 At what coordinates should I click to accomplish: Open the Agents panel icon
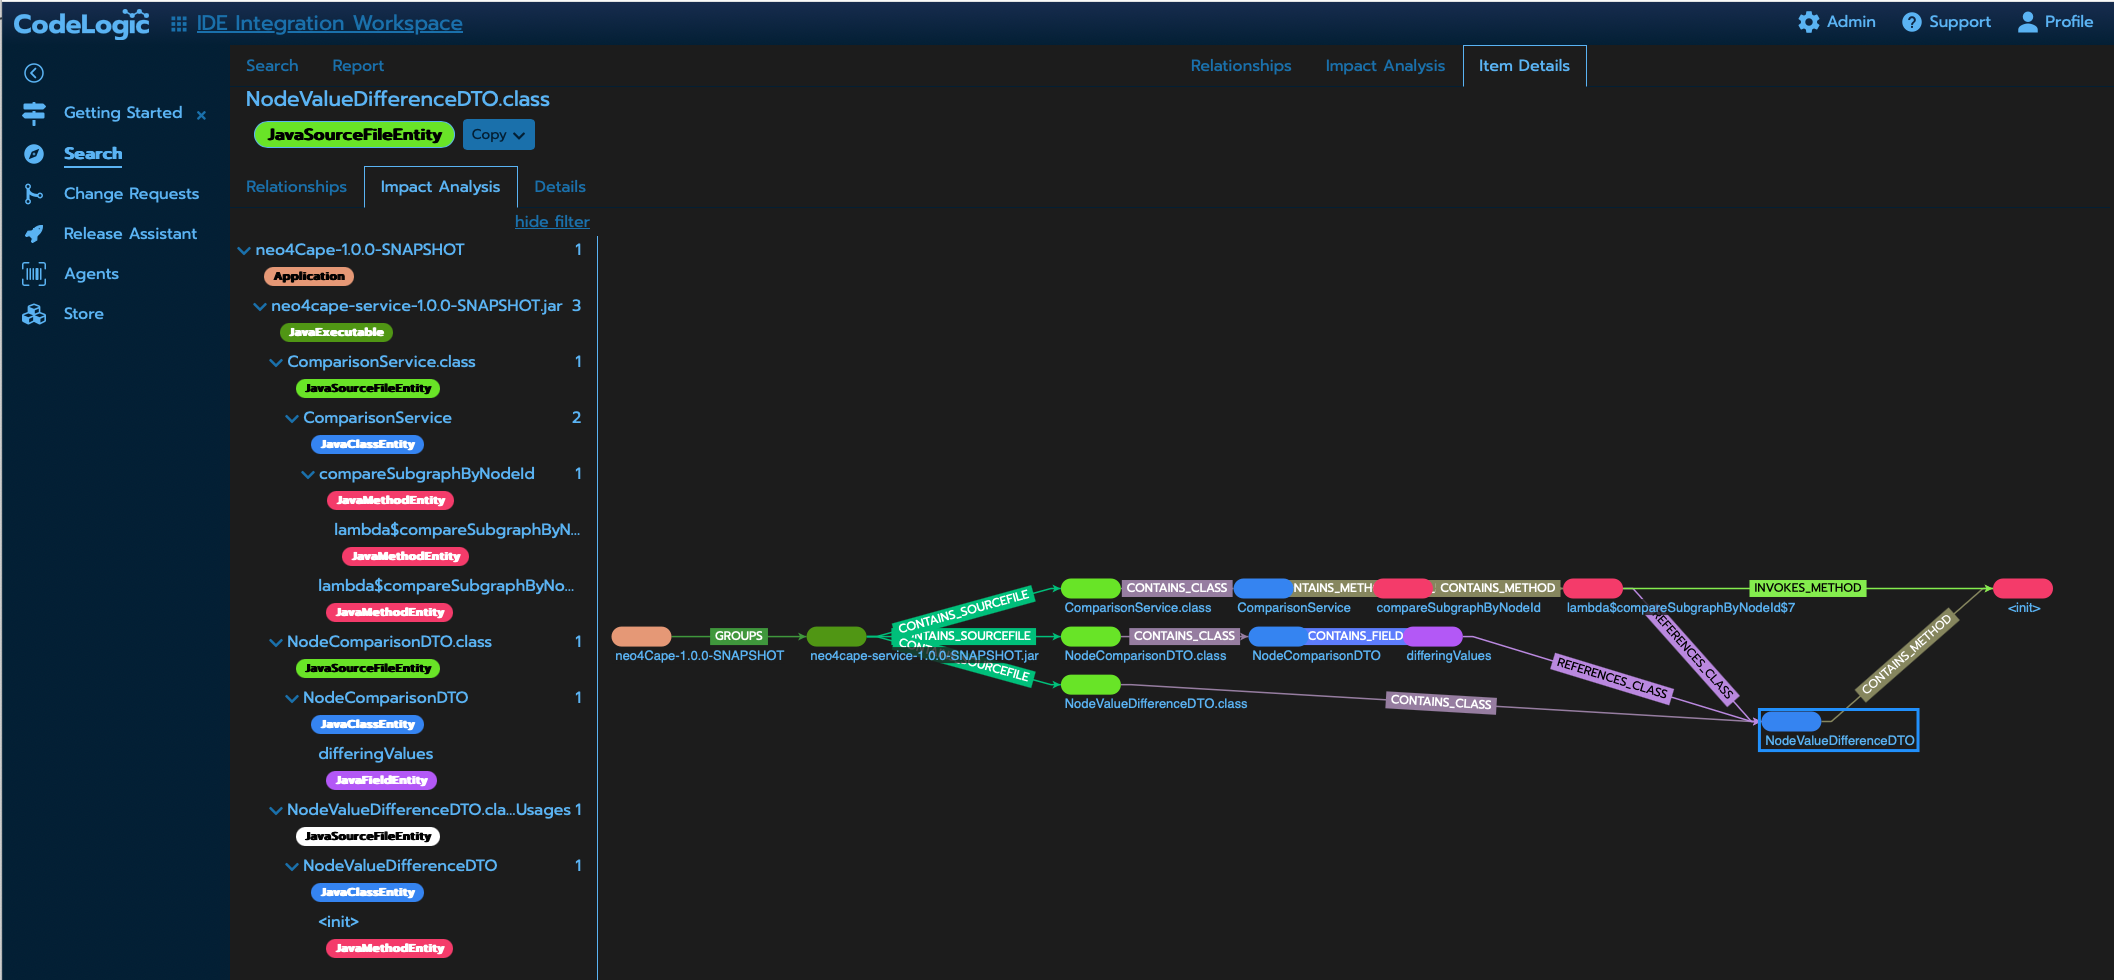point(33,273)
